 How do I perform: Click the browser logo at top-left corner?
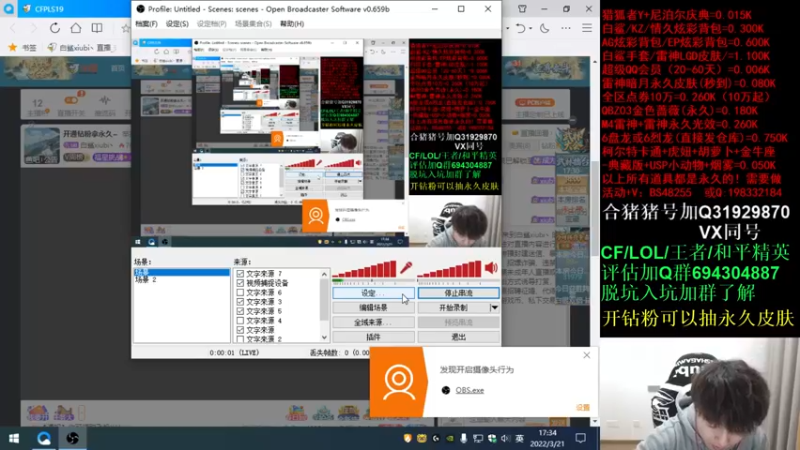pyautogui.click(x=8, y=9)
